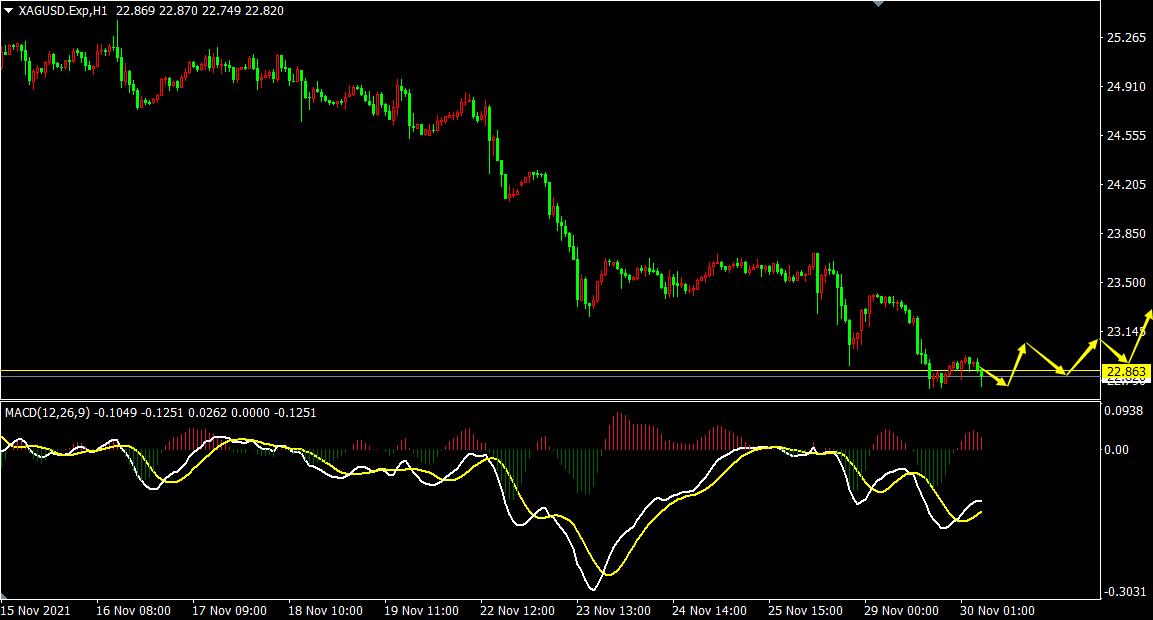Click the XAGUSD.Exp,H1 symbol title text
The width and height of the screenshot is (1153, 620).
(x=64, y=10)
